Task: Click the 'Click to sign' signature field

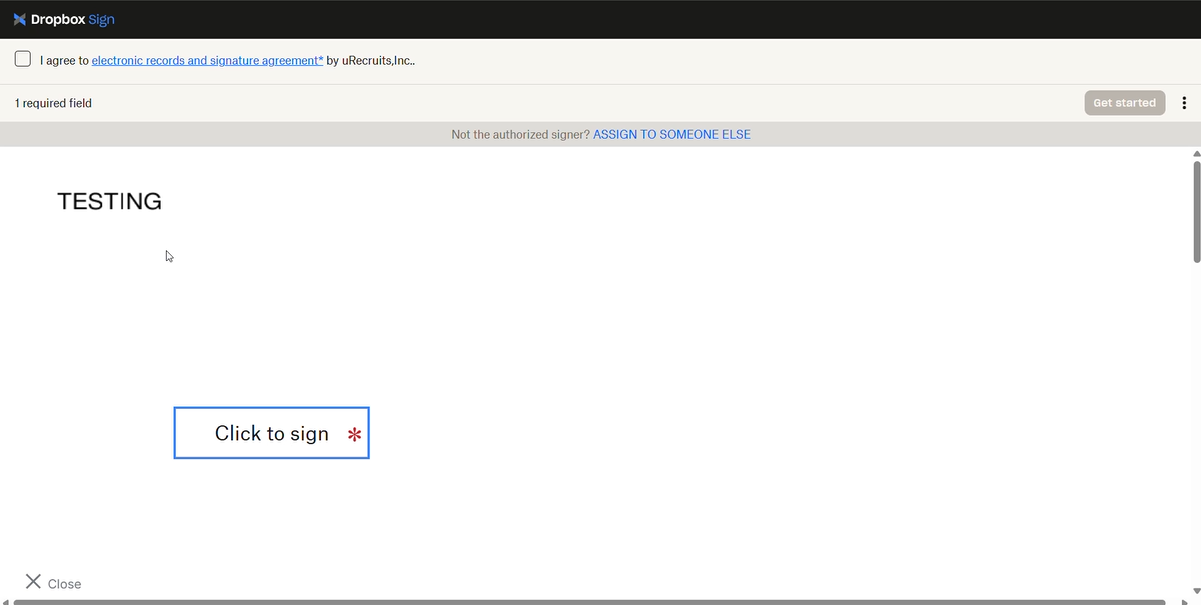Action: pos(271,433)
